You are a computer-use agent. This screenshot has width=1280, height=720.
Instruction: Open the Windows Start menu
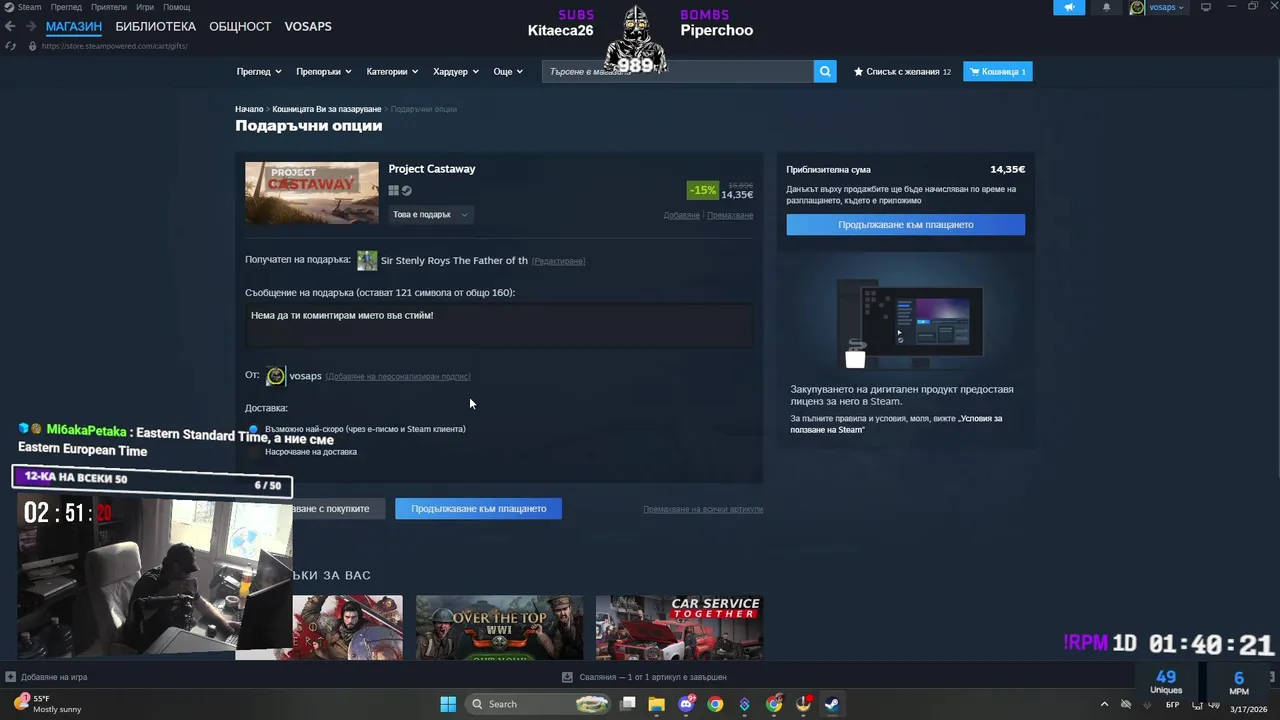448,704
